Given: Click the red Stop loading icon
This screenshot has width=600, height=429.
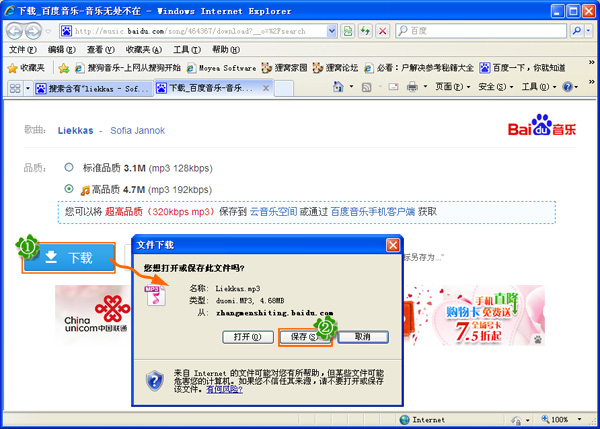Looking at the screenshot, I should coord(382,31).
